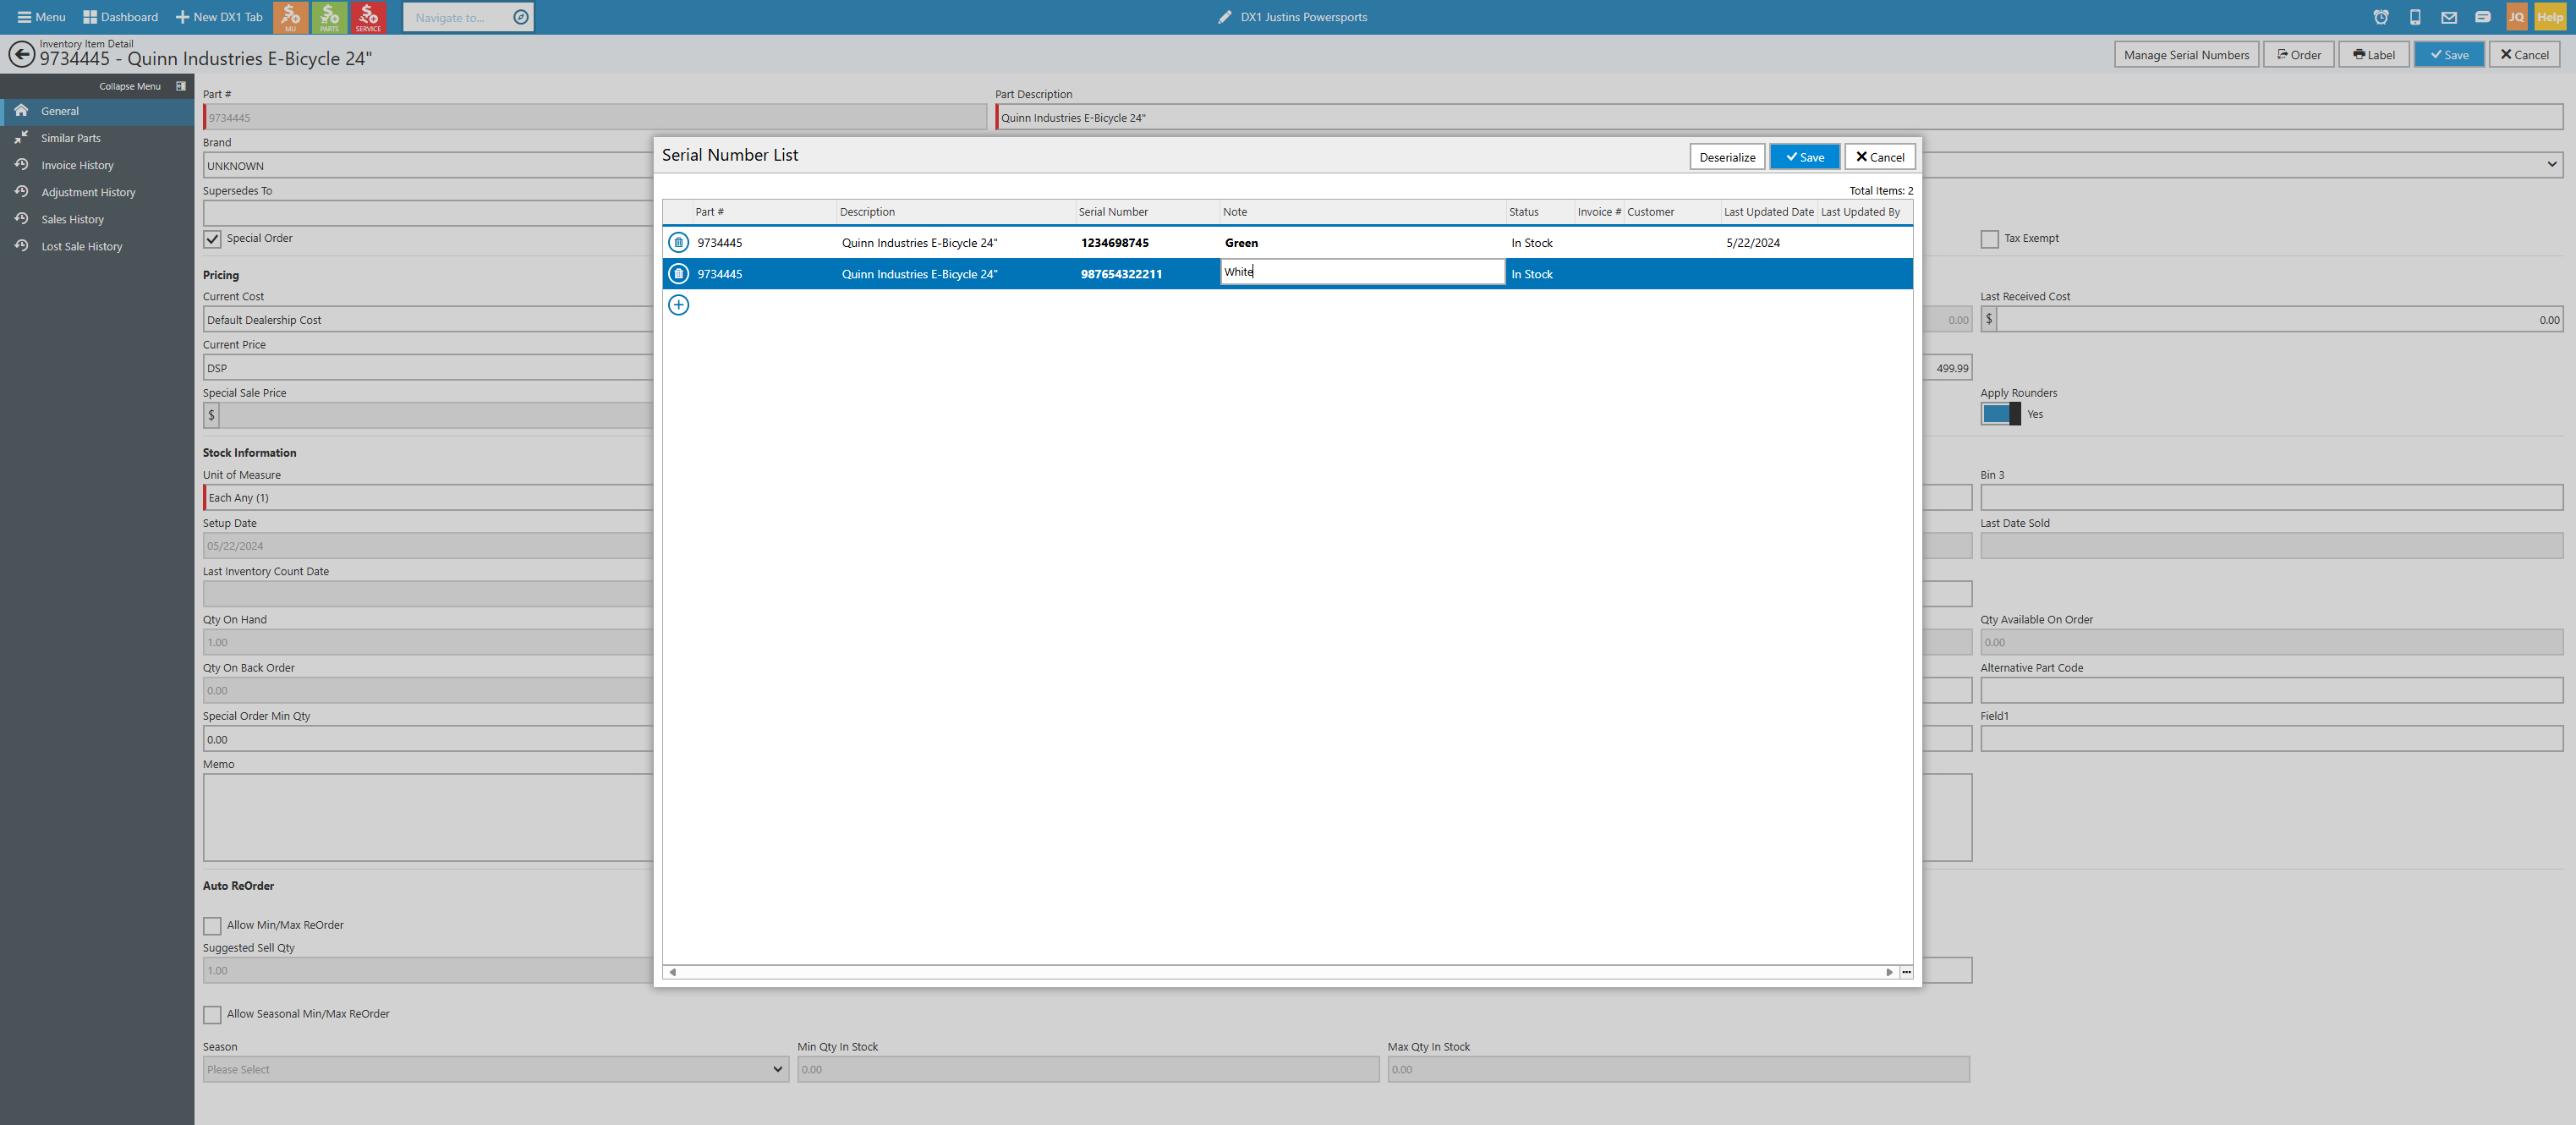This screenshot has height=1125, width=2576.
Task: Open the serial list grid options ellipsis
Action: click(1906, 972)
